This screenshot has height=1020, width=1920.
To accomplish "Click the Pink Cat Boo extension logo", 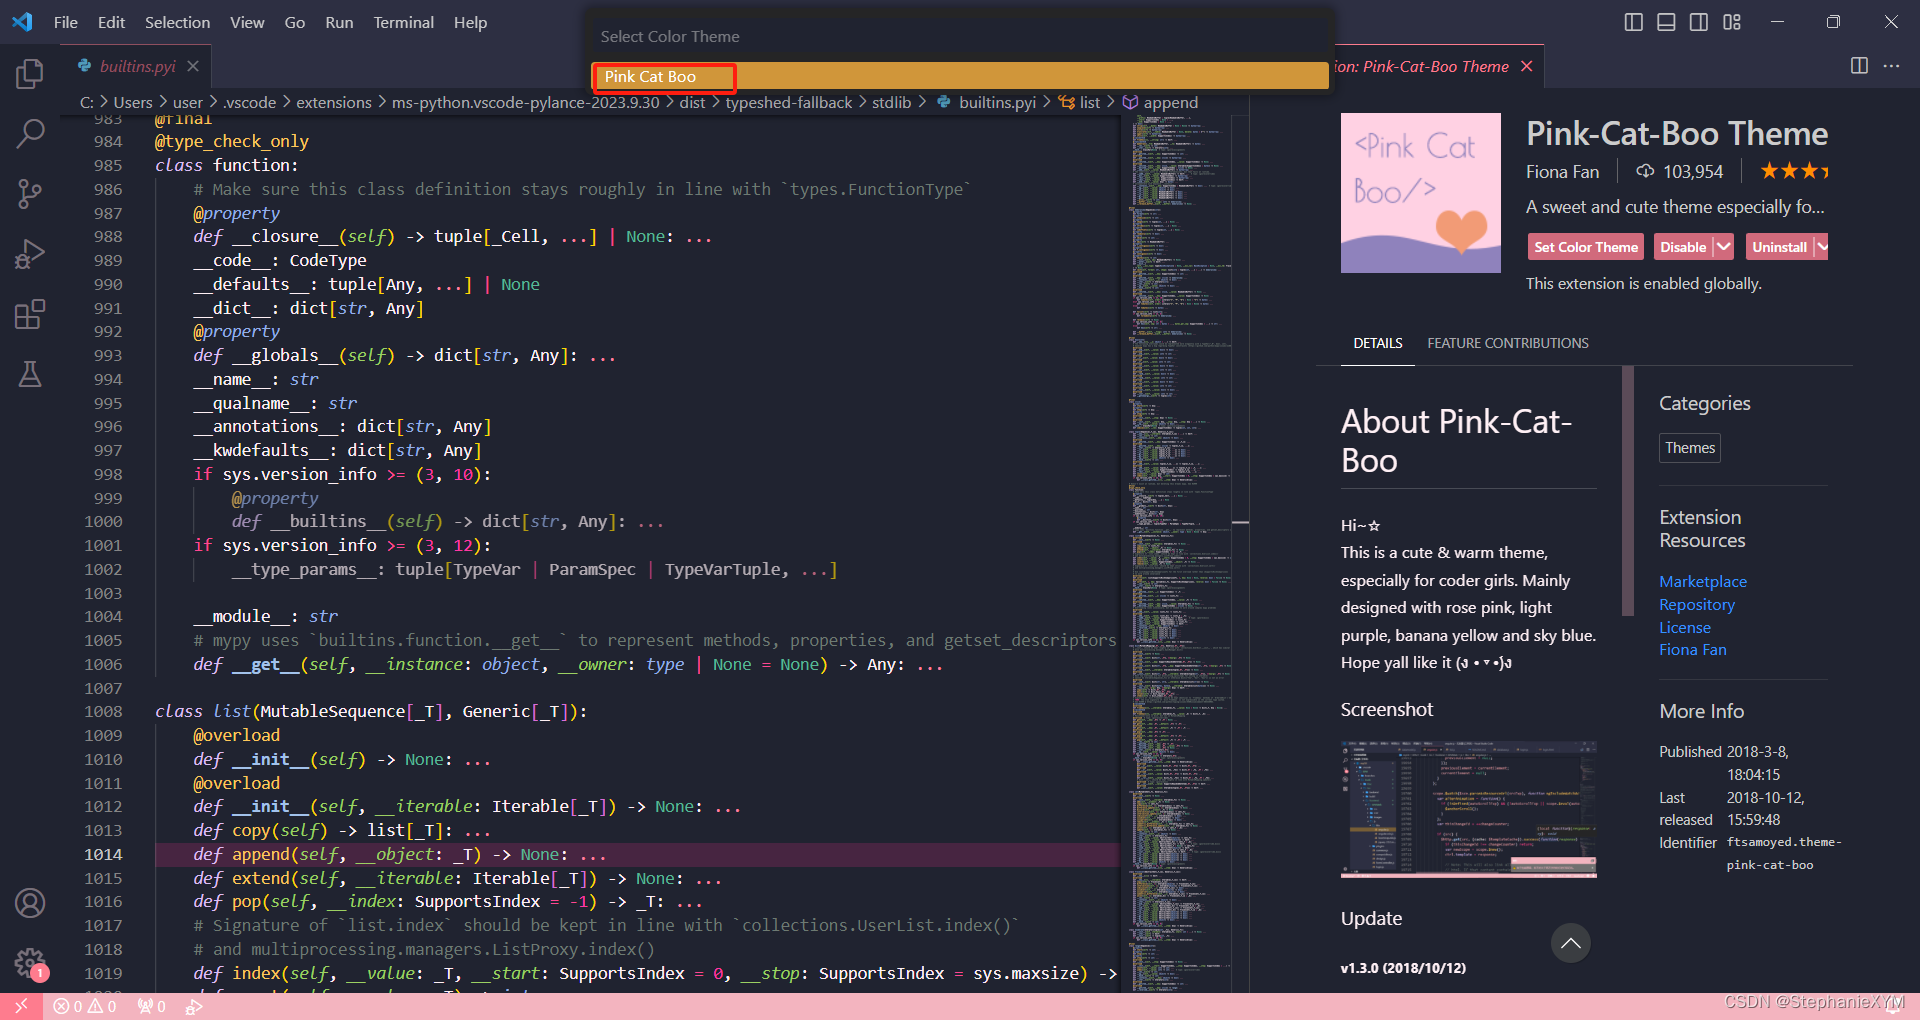I will (1421, 193).
